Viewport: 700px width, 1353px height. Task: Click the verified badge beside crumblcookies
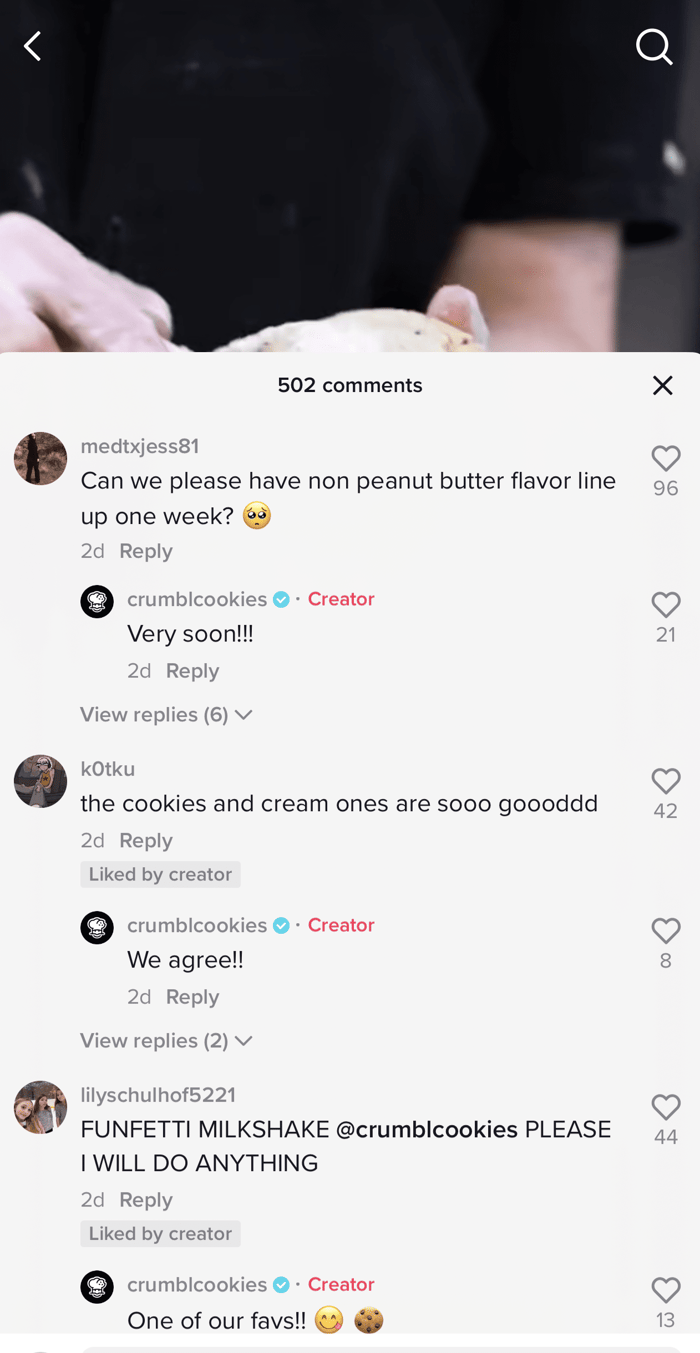pos(280,599)
